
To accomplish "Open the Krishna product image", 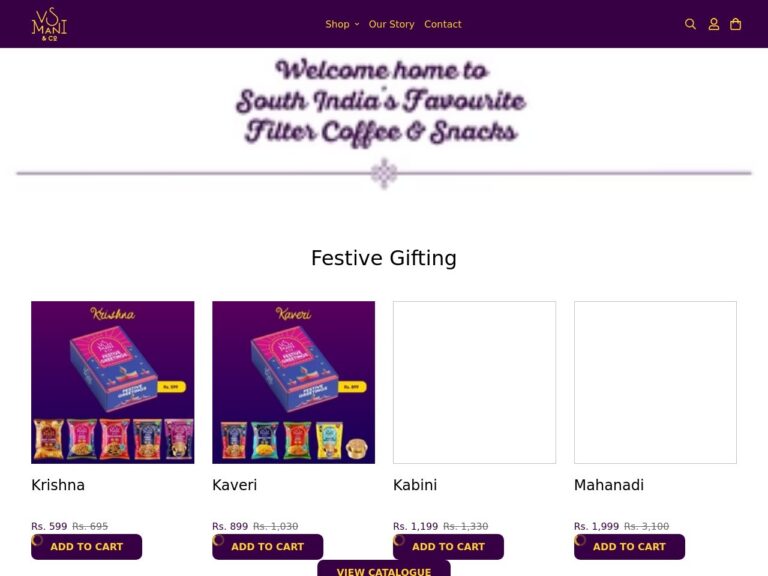I will (113, 383).
